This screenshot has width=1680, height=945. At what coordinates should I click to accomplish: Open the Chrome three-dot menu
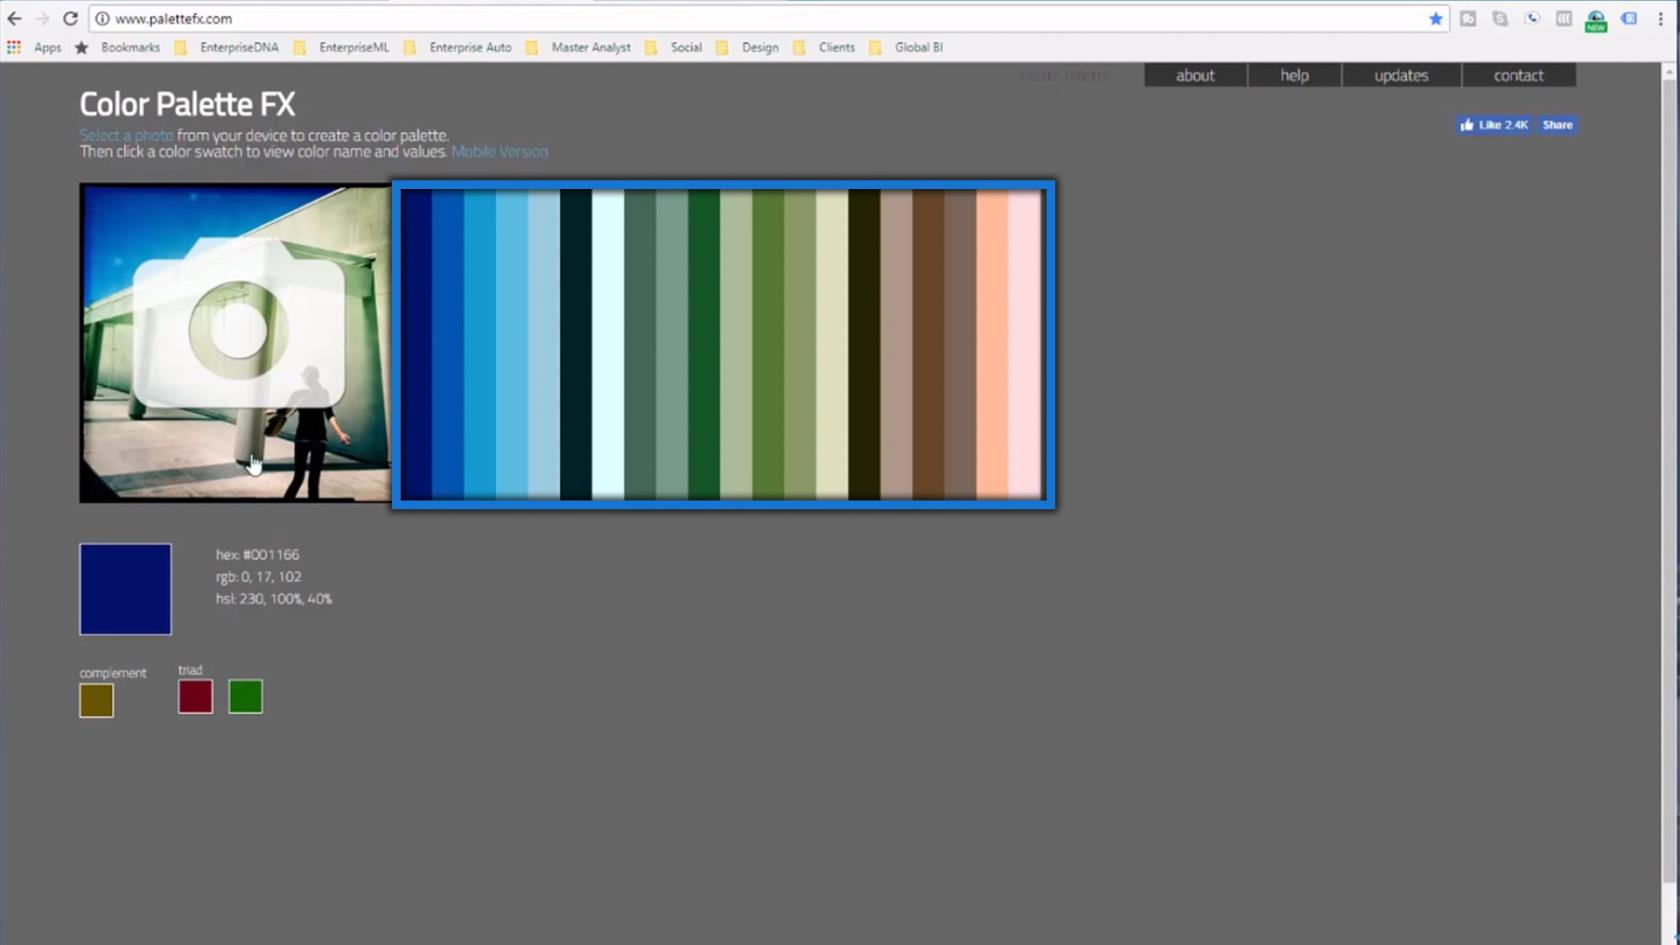(x=1661, y=19)
